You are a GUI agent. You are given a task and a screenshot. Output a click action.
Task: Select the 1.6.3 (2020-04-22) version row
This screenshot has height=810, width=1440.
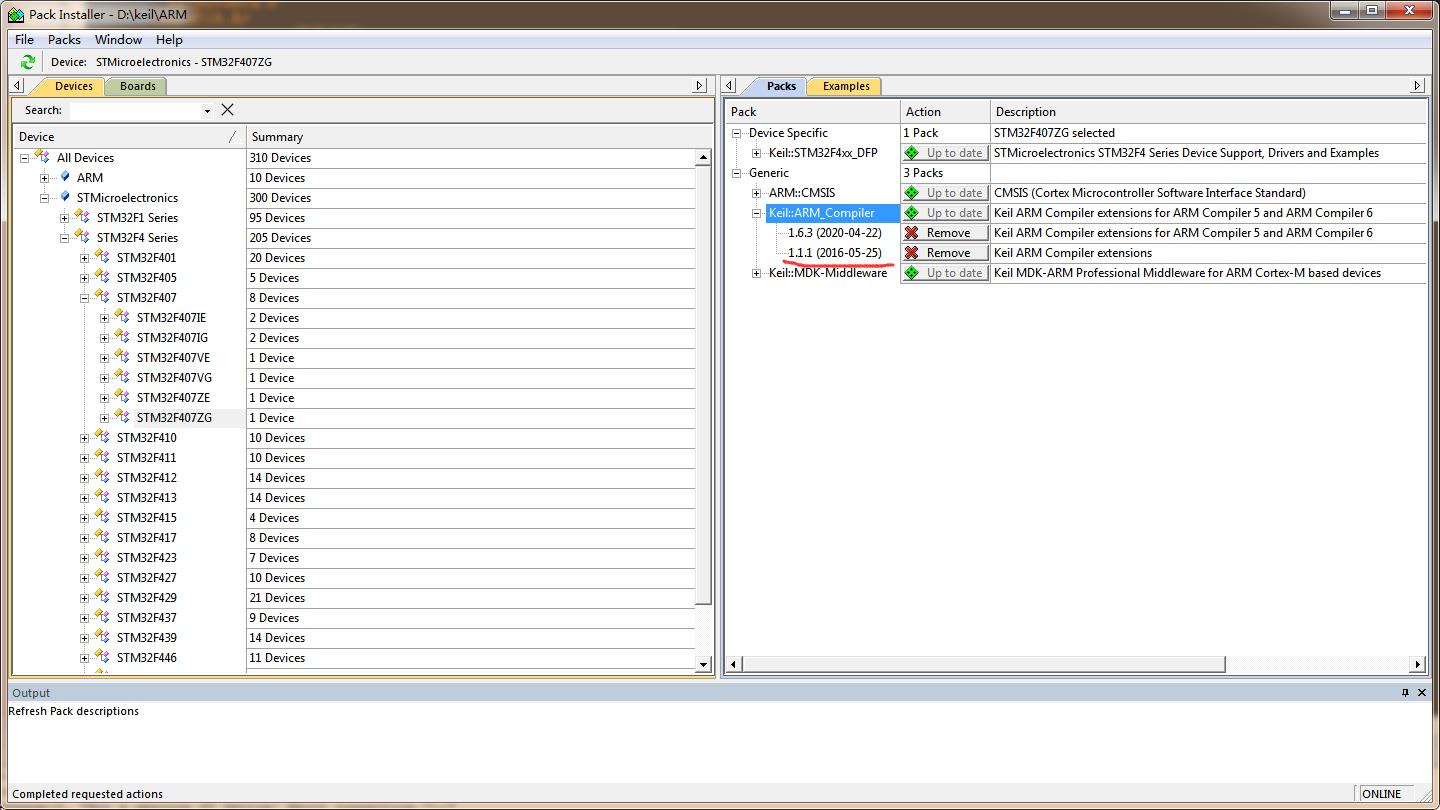tap(835, 233)
